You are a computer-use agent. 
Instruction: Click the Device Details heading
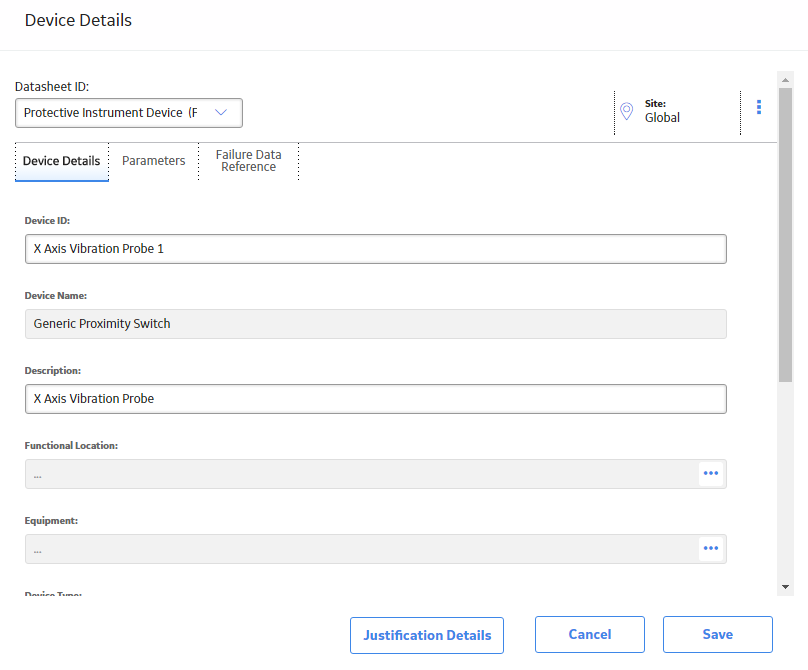78,20
